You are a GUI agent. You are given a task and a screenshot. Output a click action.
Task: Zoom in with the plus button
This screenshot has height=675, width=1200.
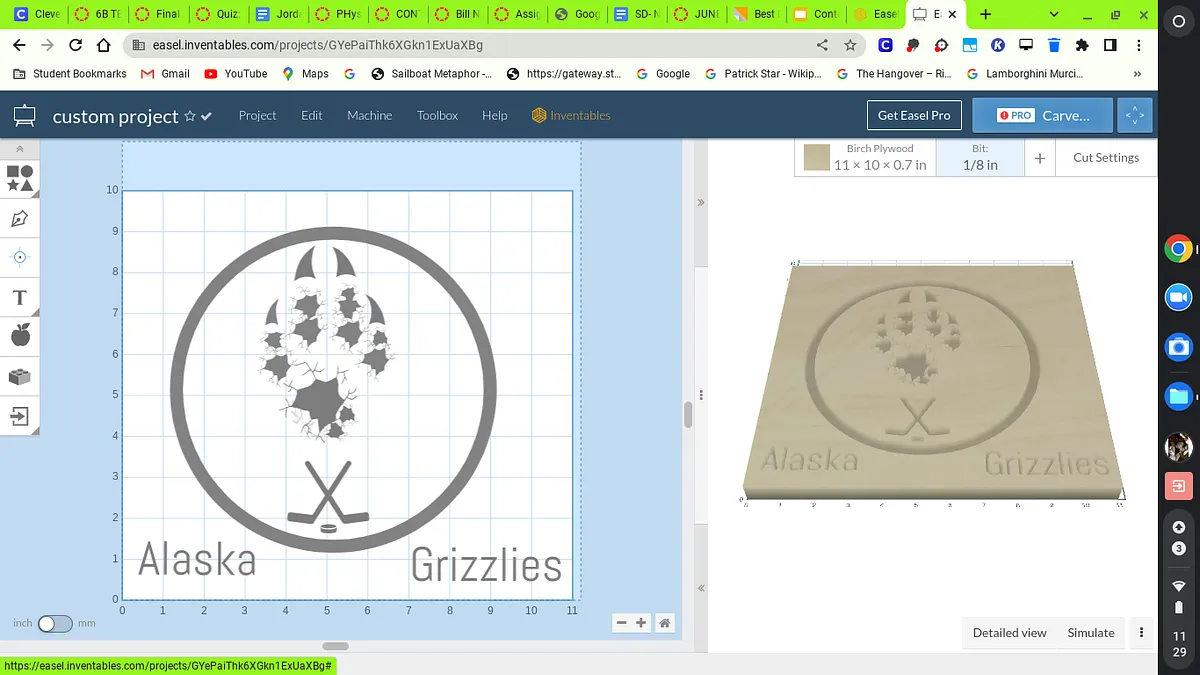(x=641, y=623)
